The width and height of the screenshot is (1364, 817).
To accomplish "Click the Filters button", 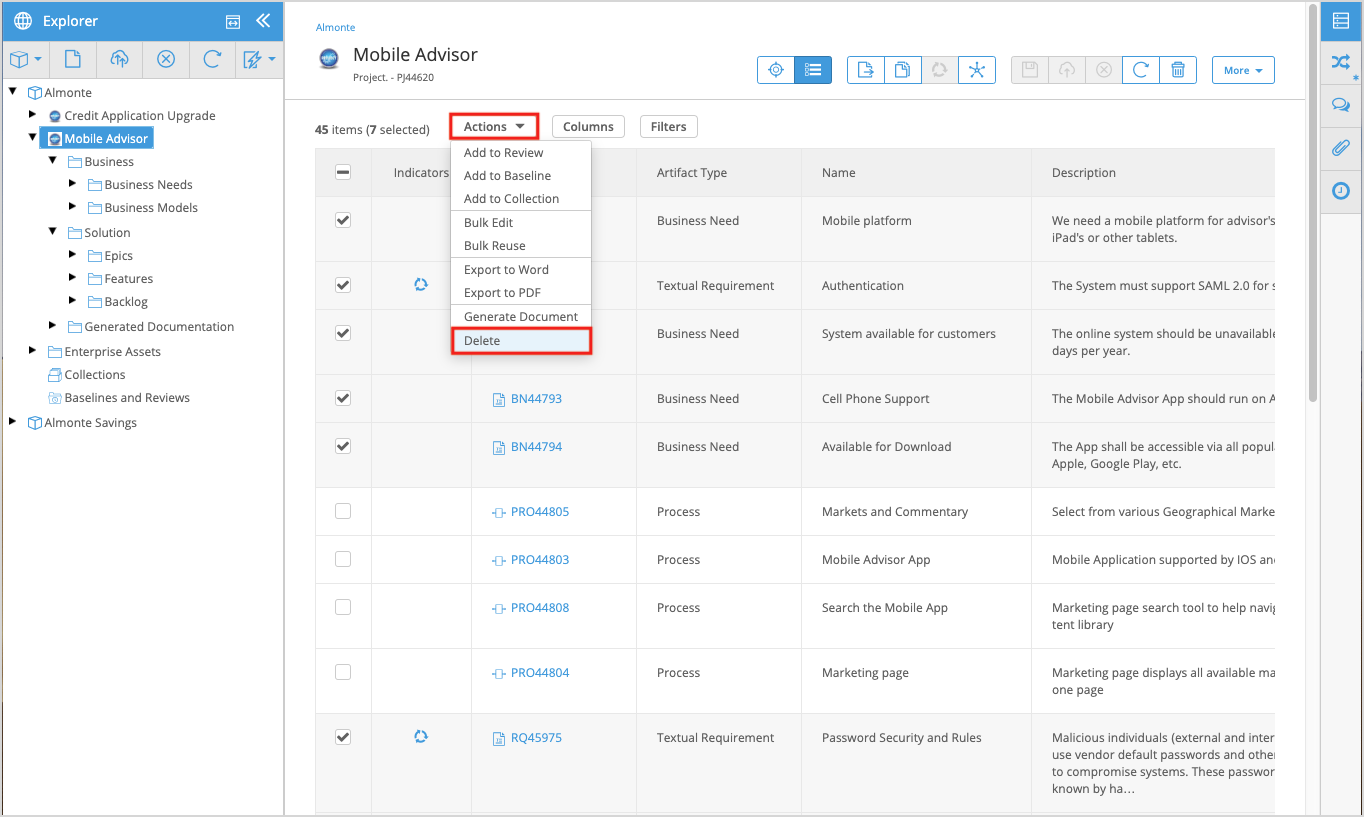I will point(668,126).
